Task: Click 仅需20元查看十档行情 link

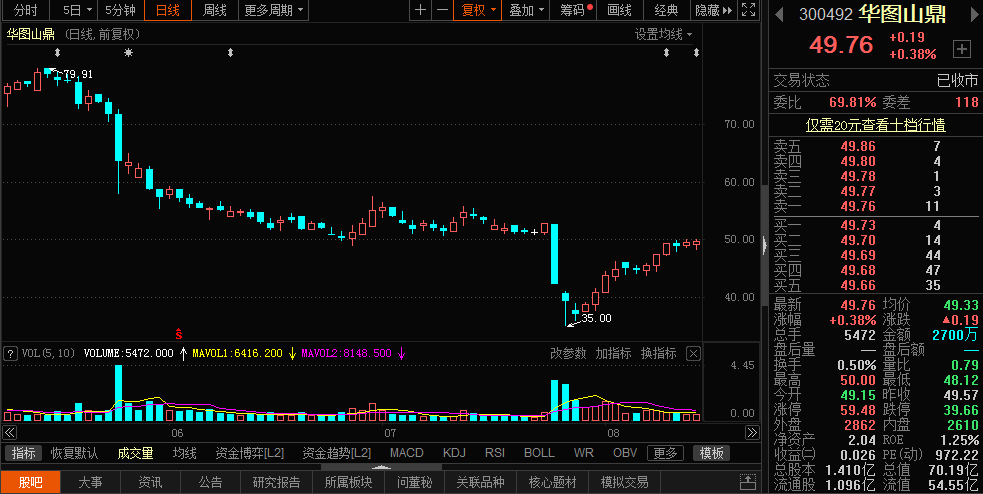Action: tap(875, 125)
